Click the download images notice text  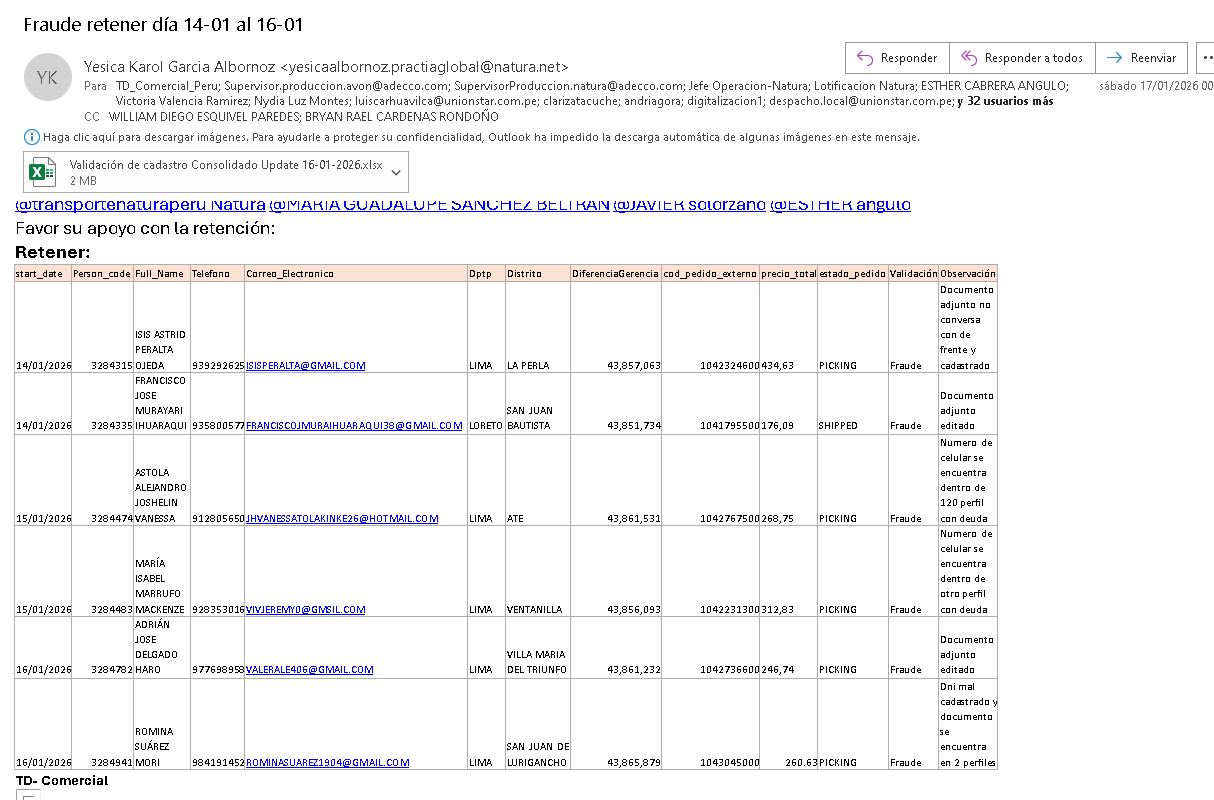click(x=480, y=137)
